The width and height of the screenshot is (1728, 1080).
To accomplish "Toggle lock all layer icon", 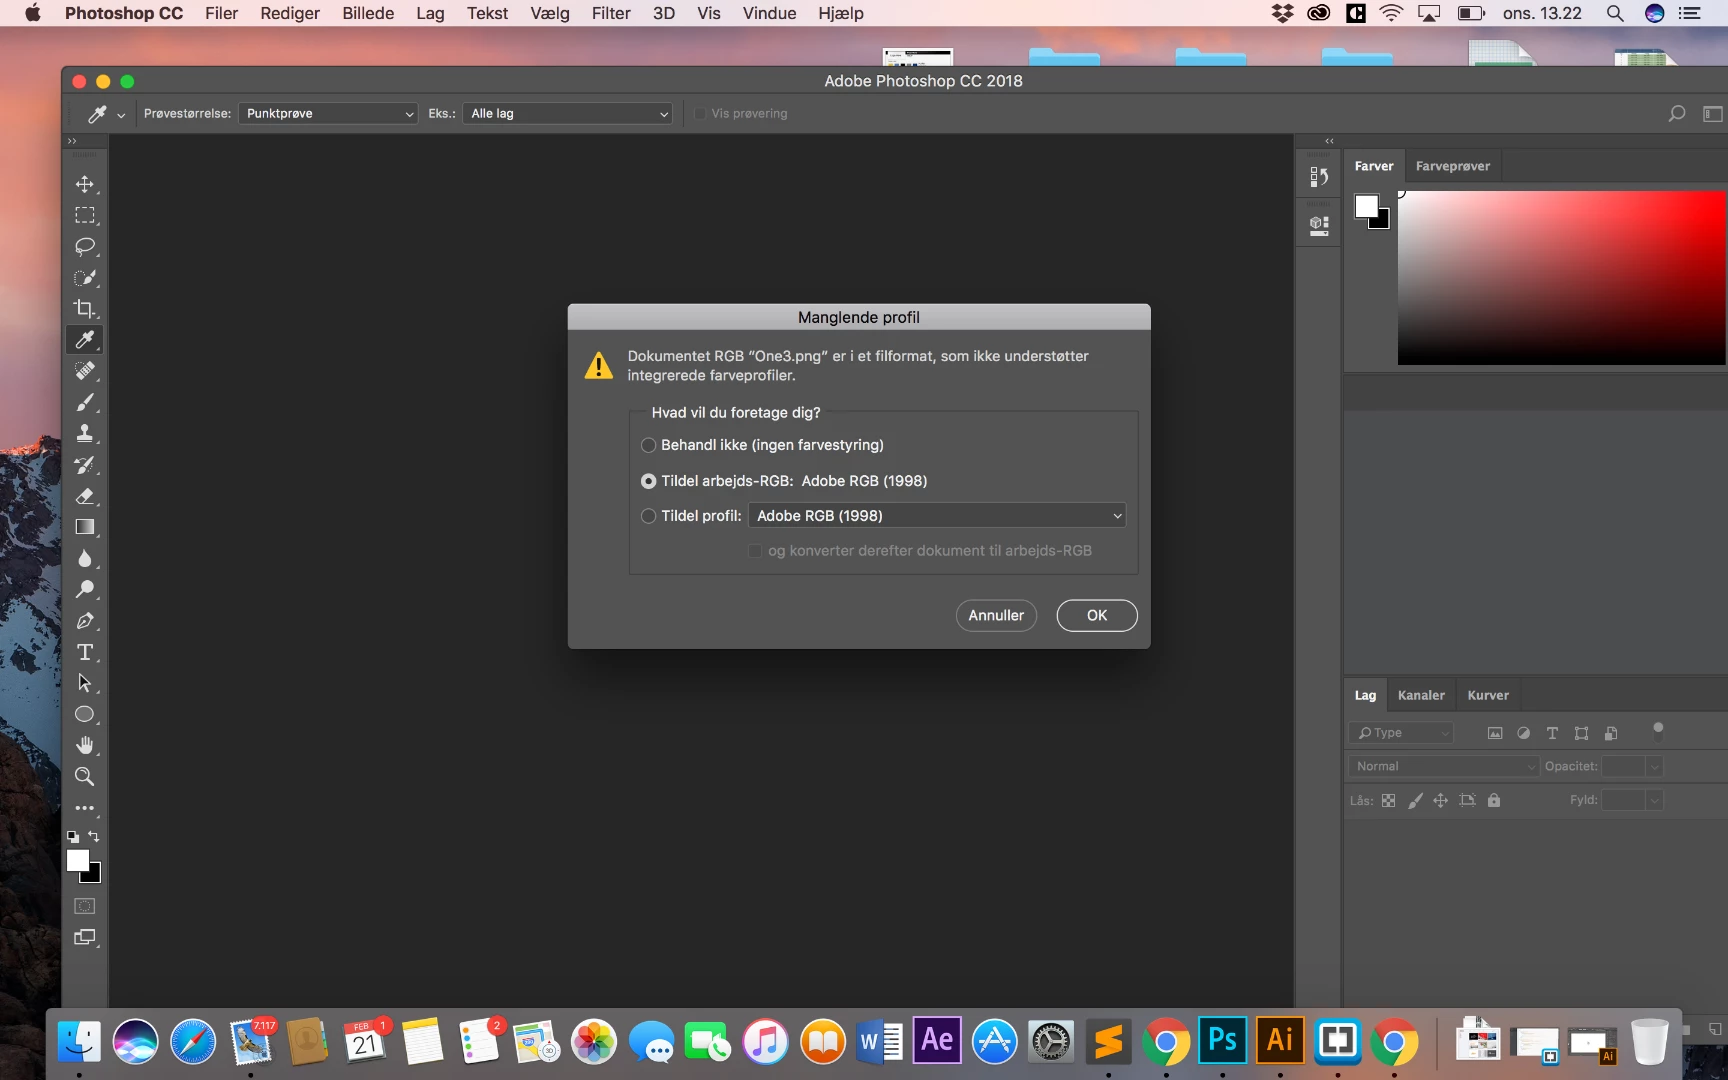I will (1494, 800).
